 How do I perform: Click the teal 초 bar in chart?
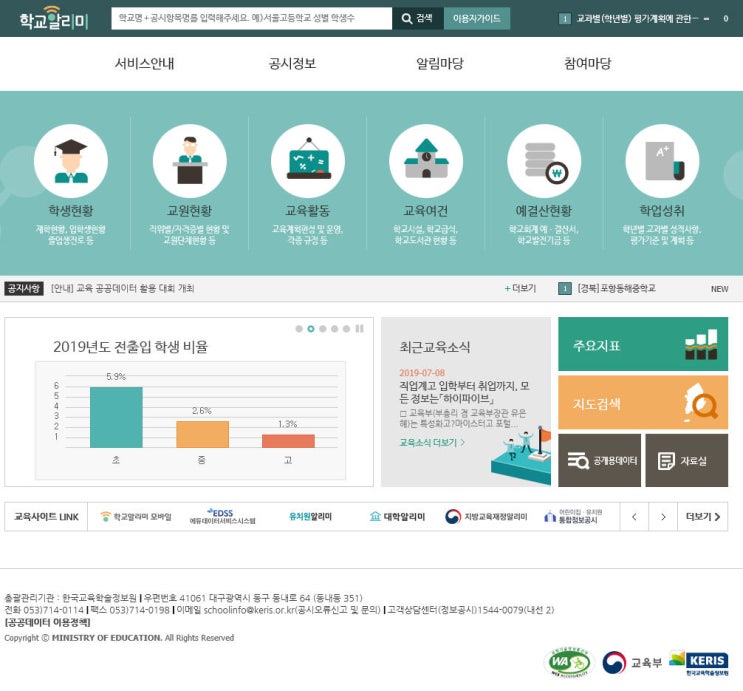click(x=116, y=417)
